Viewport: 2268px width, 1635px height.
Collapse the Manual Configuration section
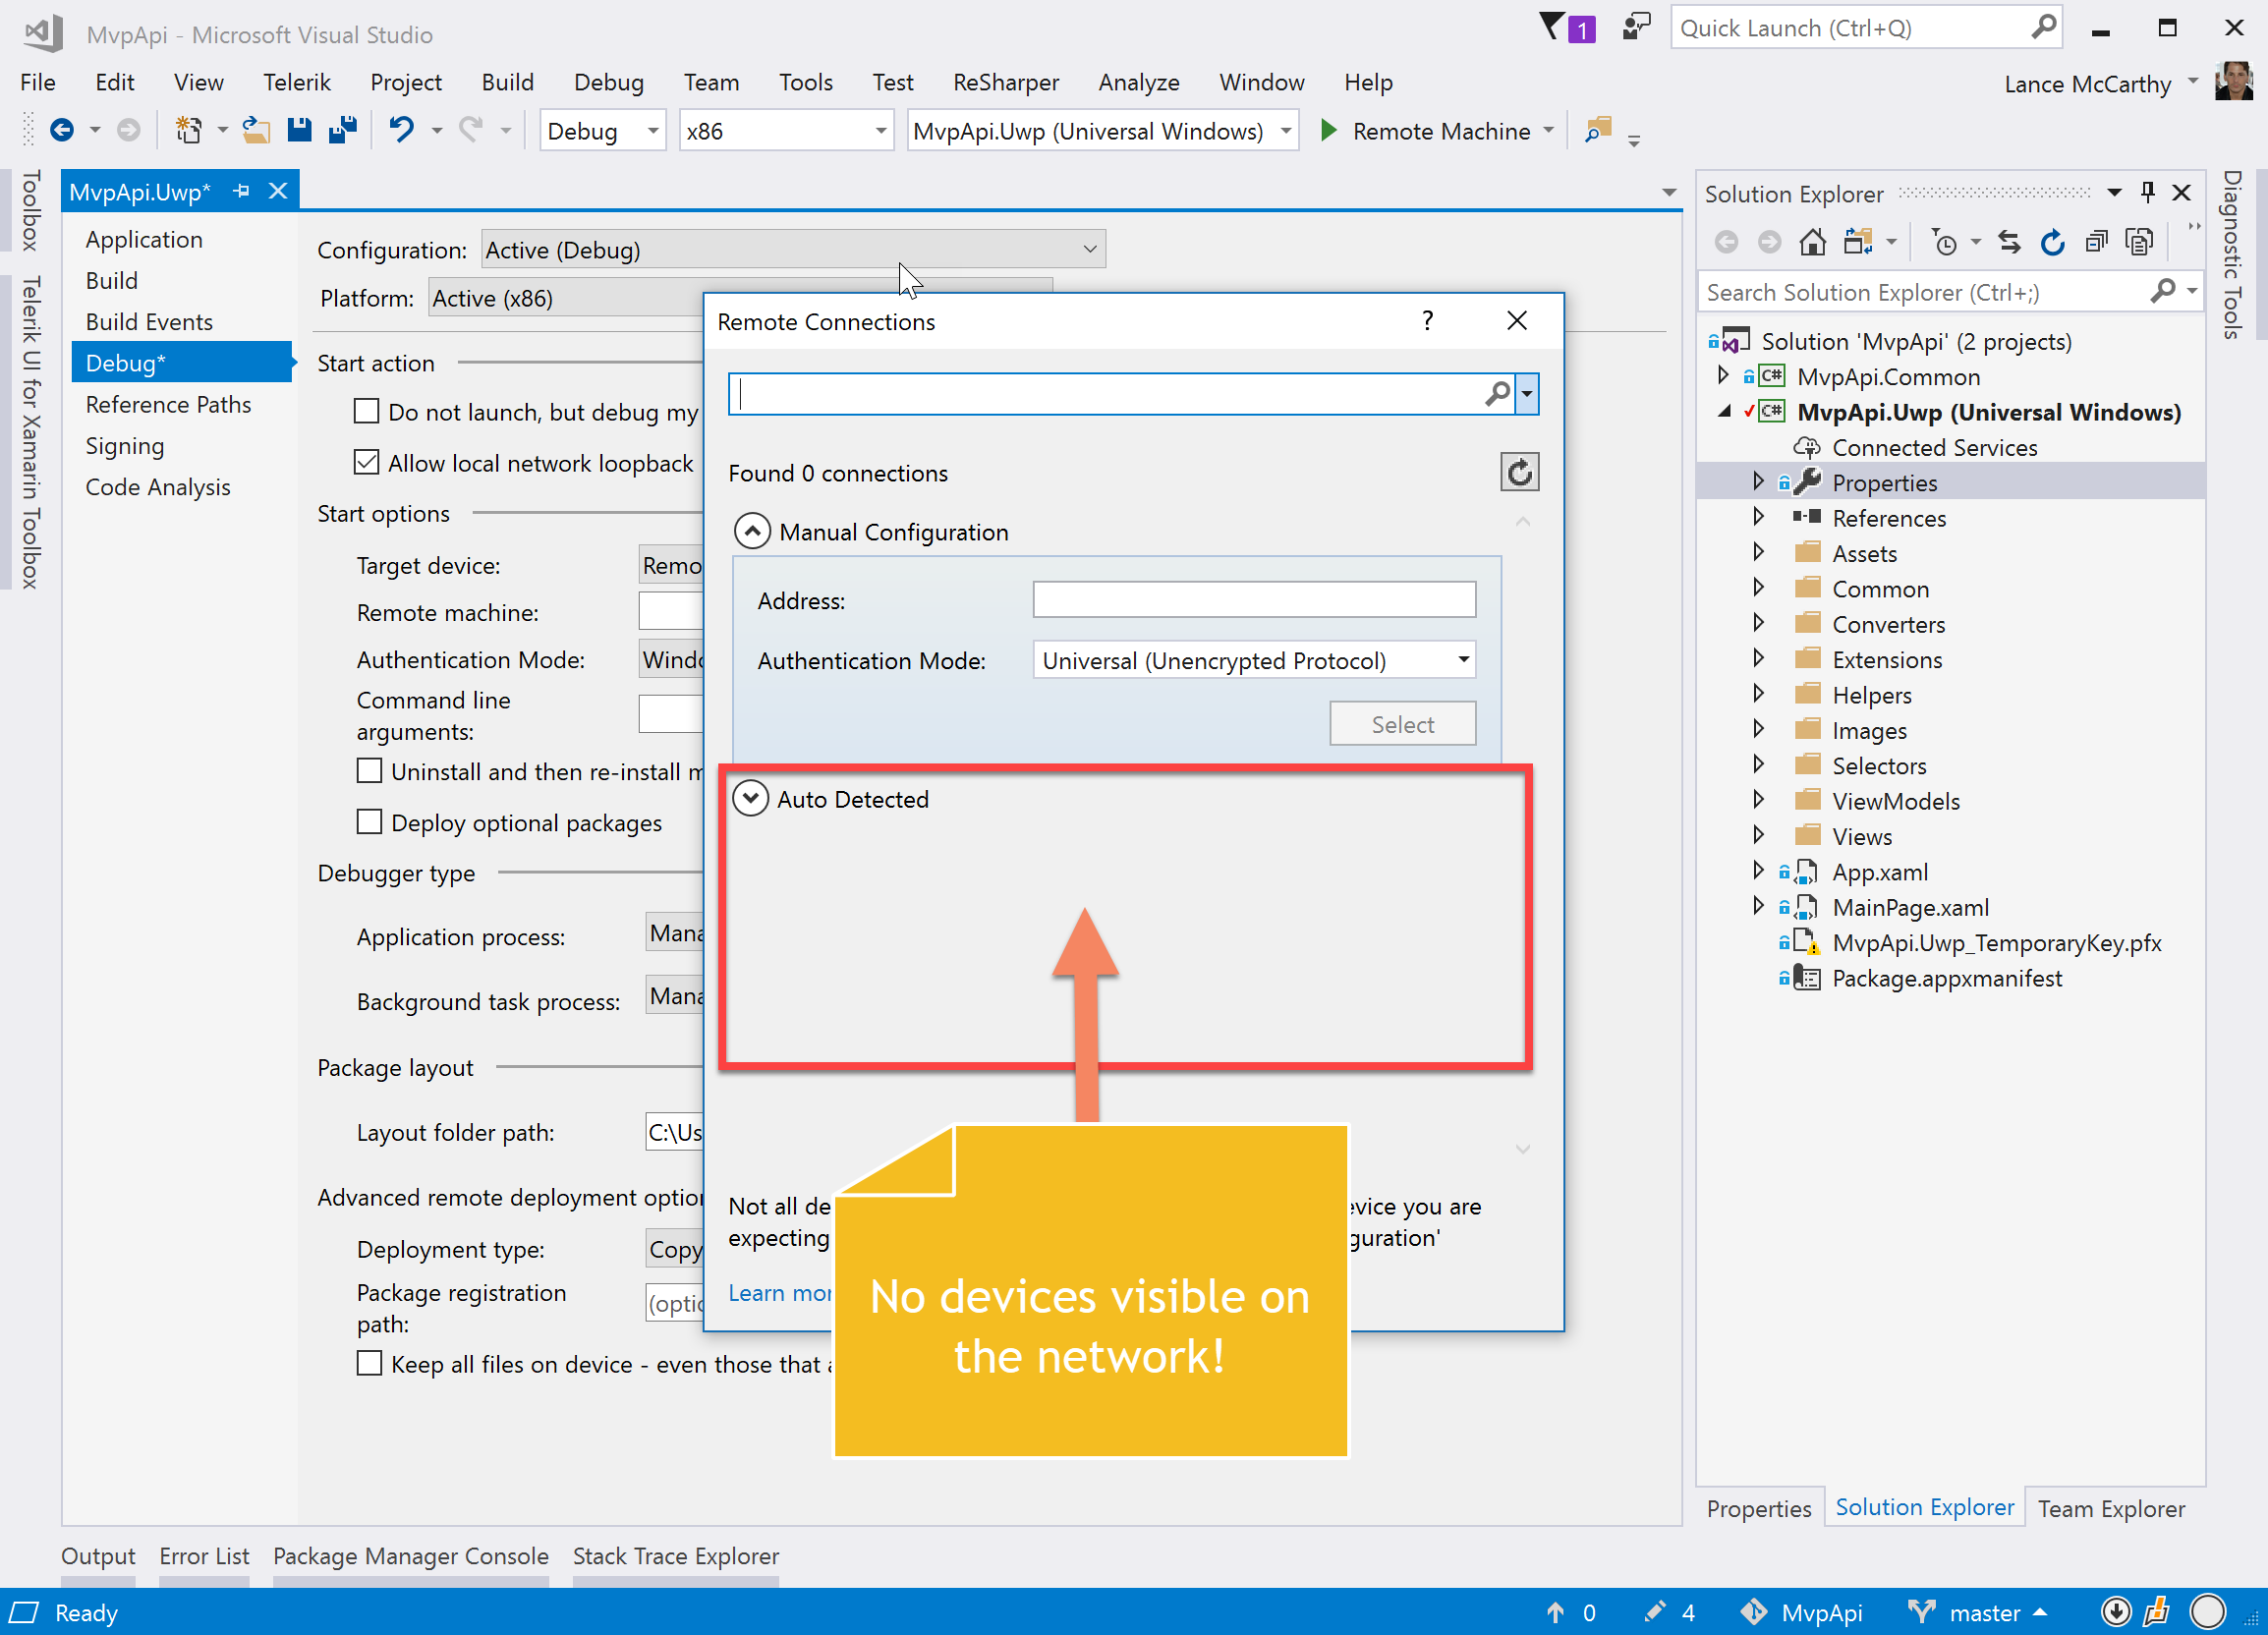[x=752, y=532]
